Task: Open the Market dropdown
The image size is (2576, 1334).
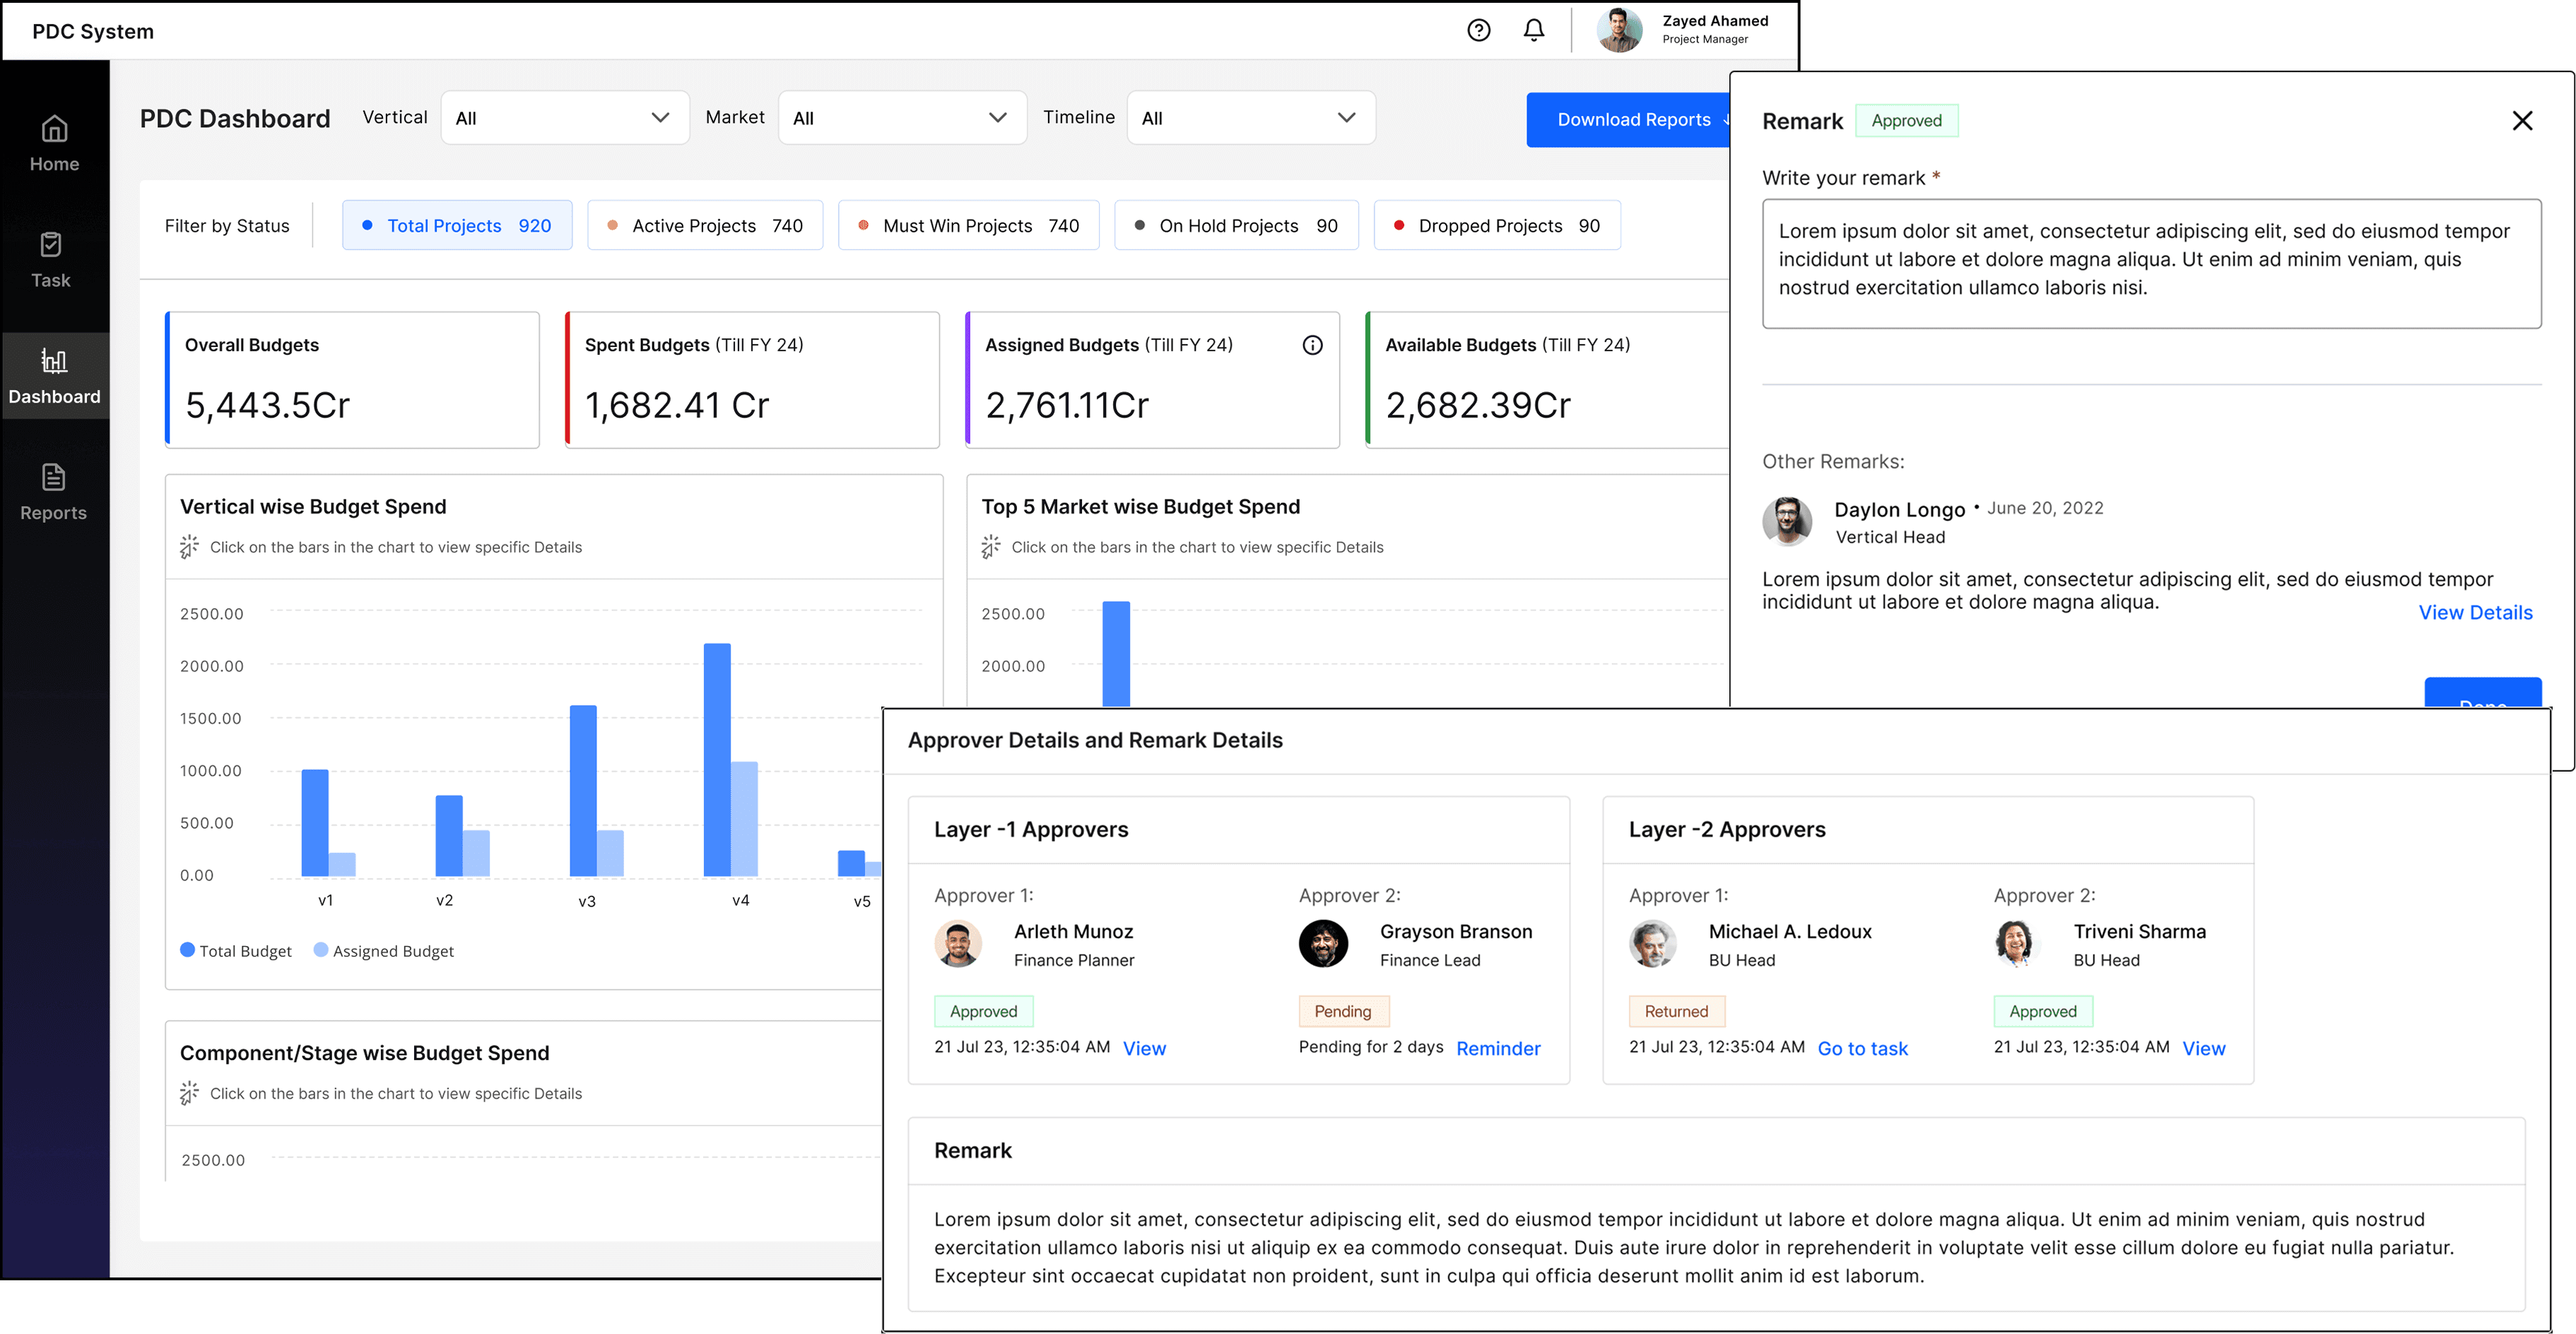Action: (x=902, y=118)
